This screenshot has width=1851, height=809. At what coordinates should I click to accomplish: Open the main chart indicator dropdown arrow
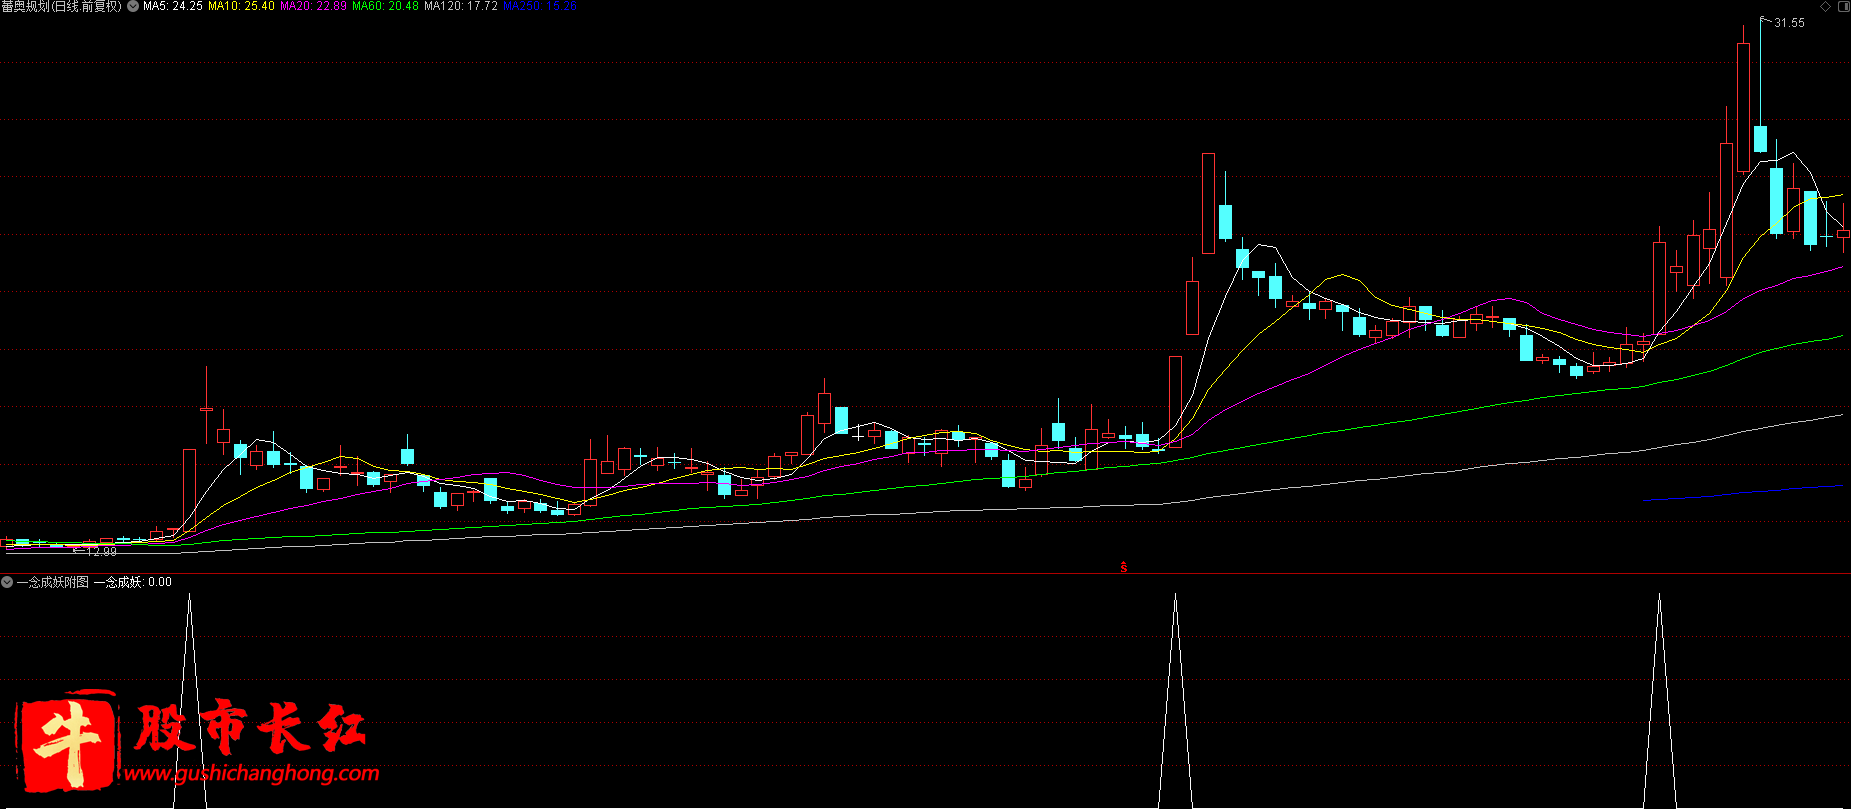click(x=133, y=6)
